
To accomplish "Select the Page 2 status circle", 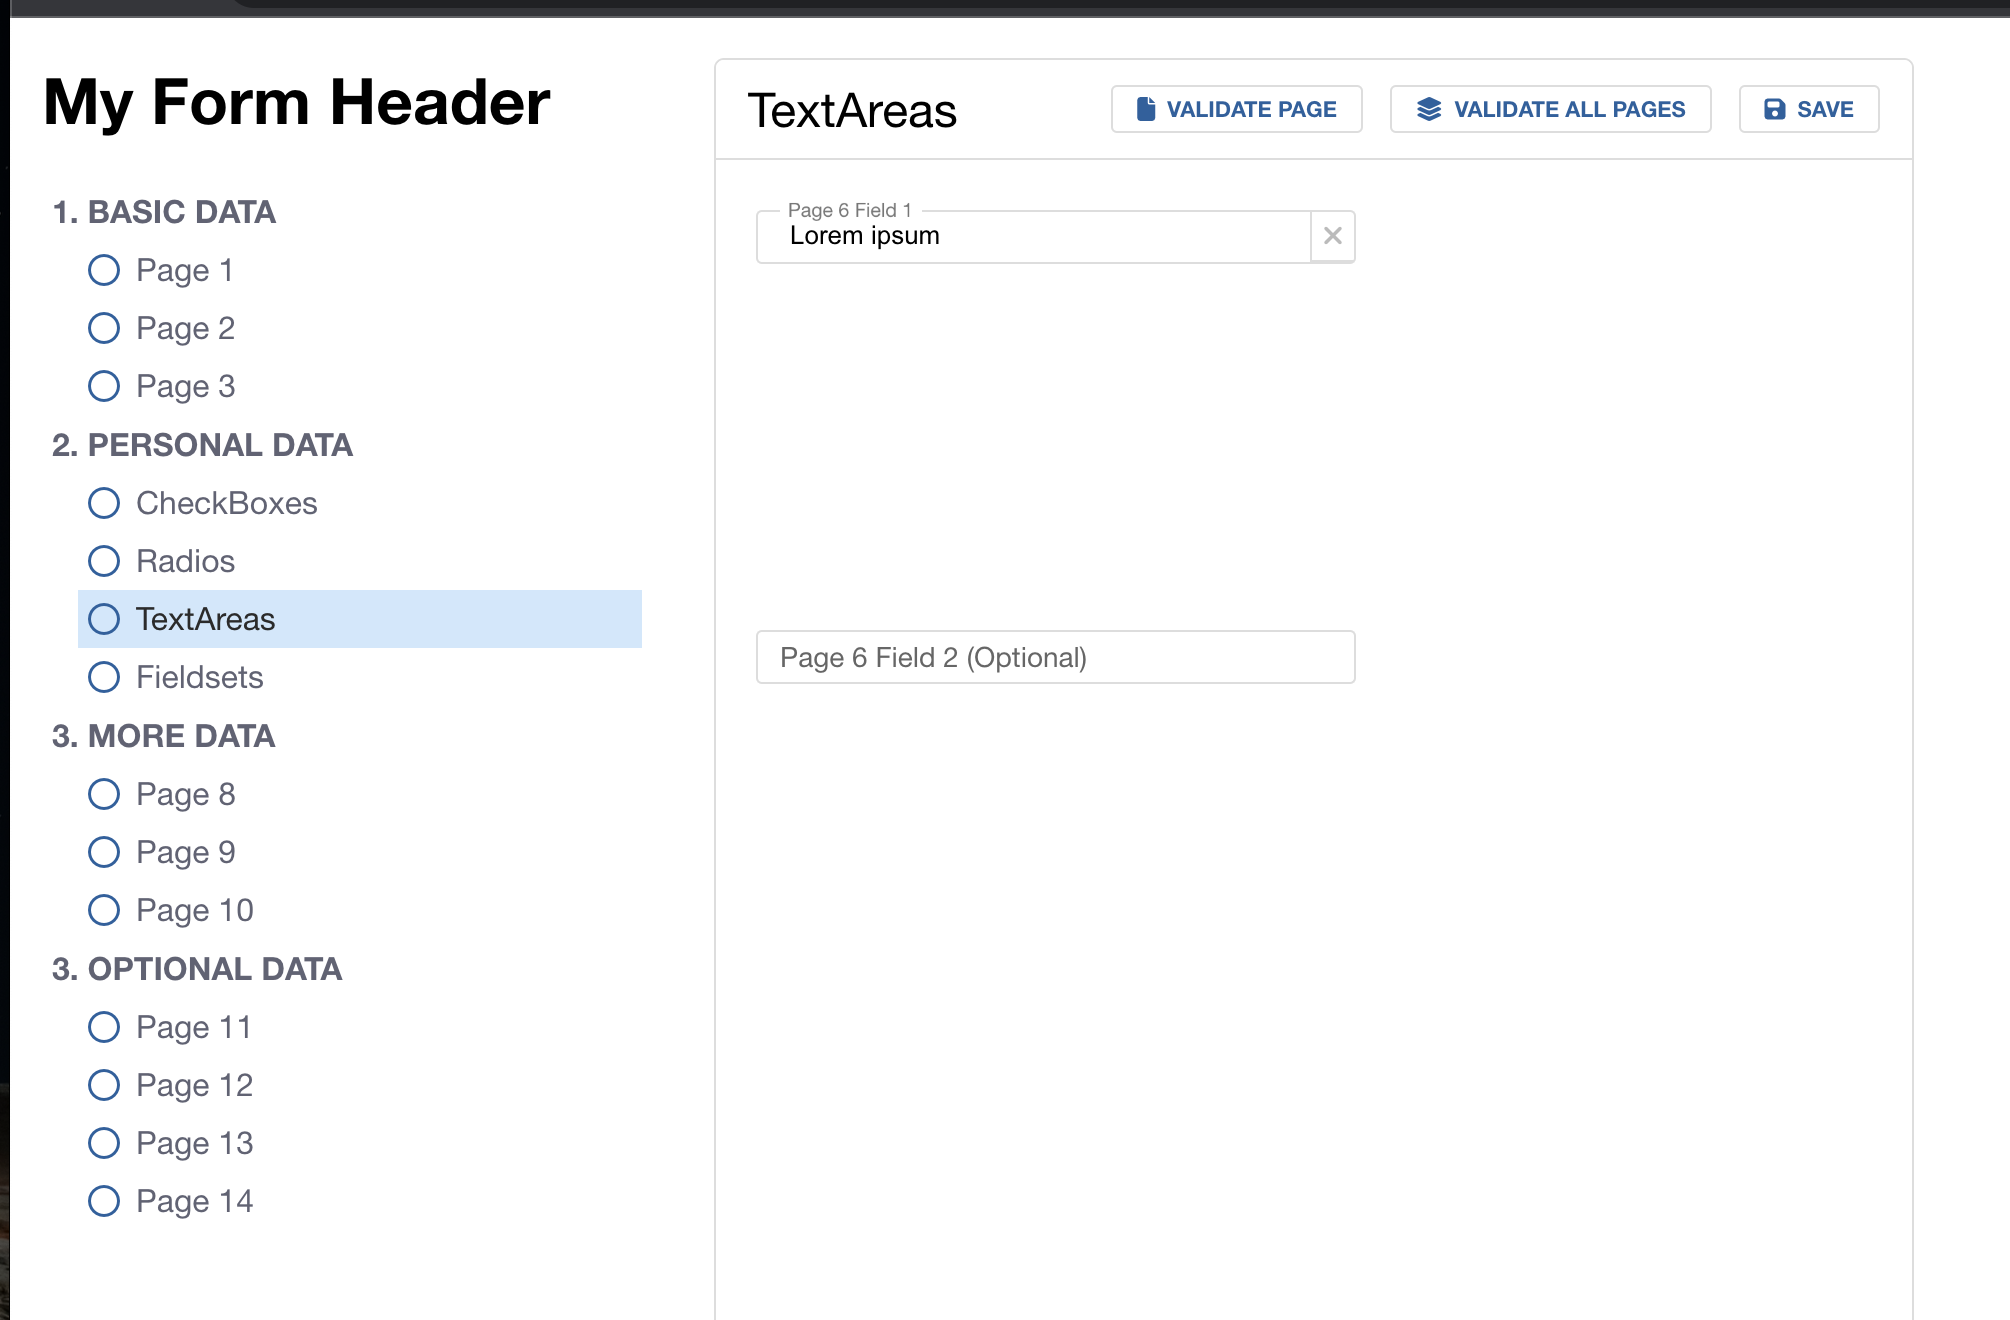I will click(104, 328).
